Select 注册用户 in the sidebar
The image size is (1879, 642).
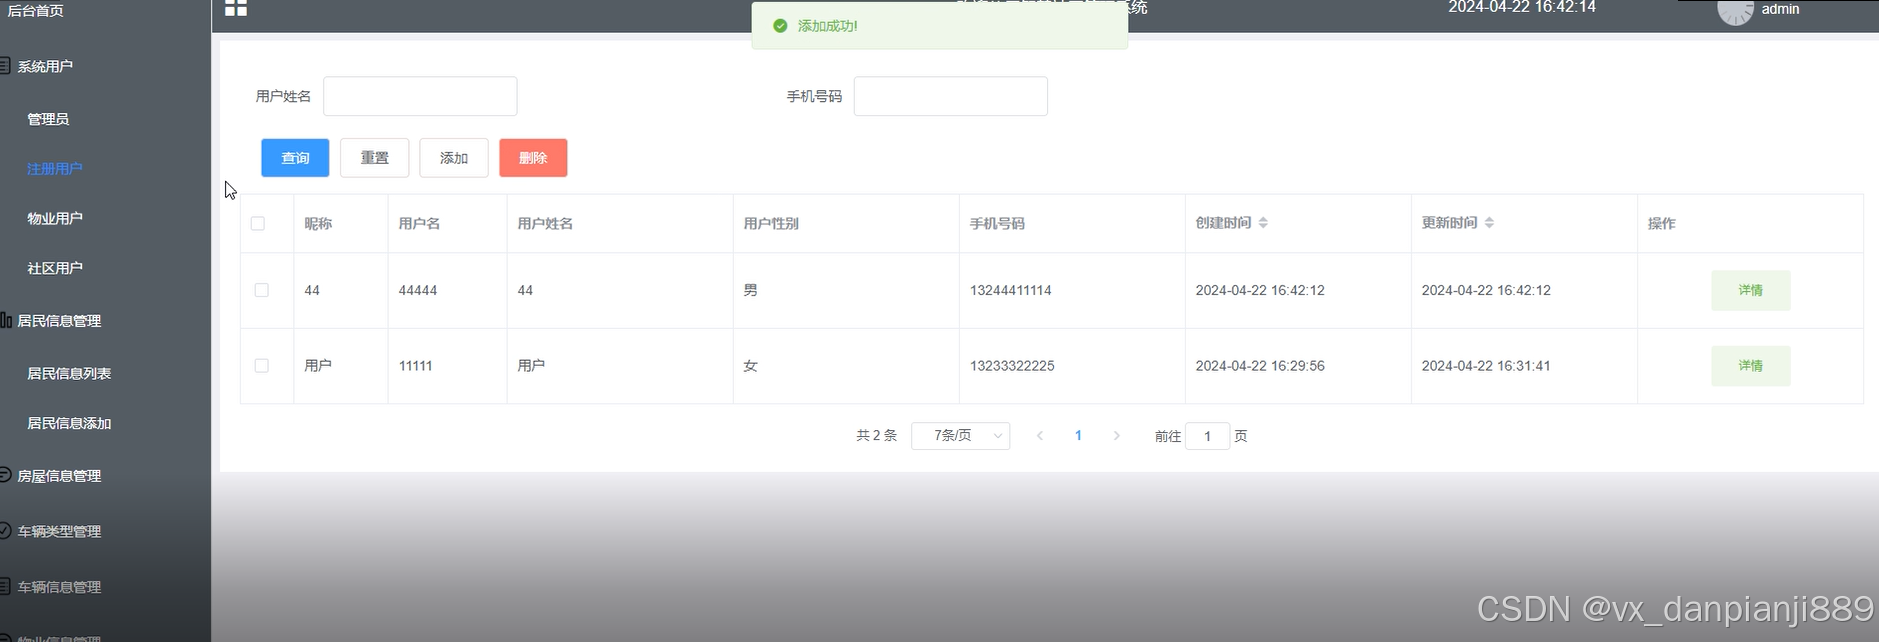tap(55, 169)
